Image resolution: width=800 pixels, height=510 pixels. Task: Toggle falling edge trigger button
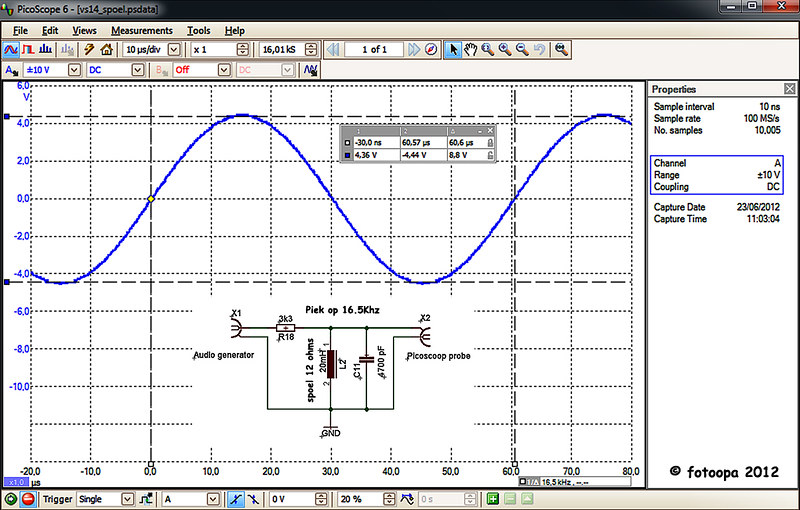(254, 499)
